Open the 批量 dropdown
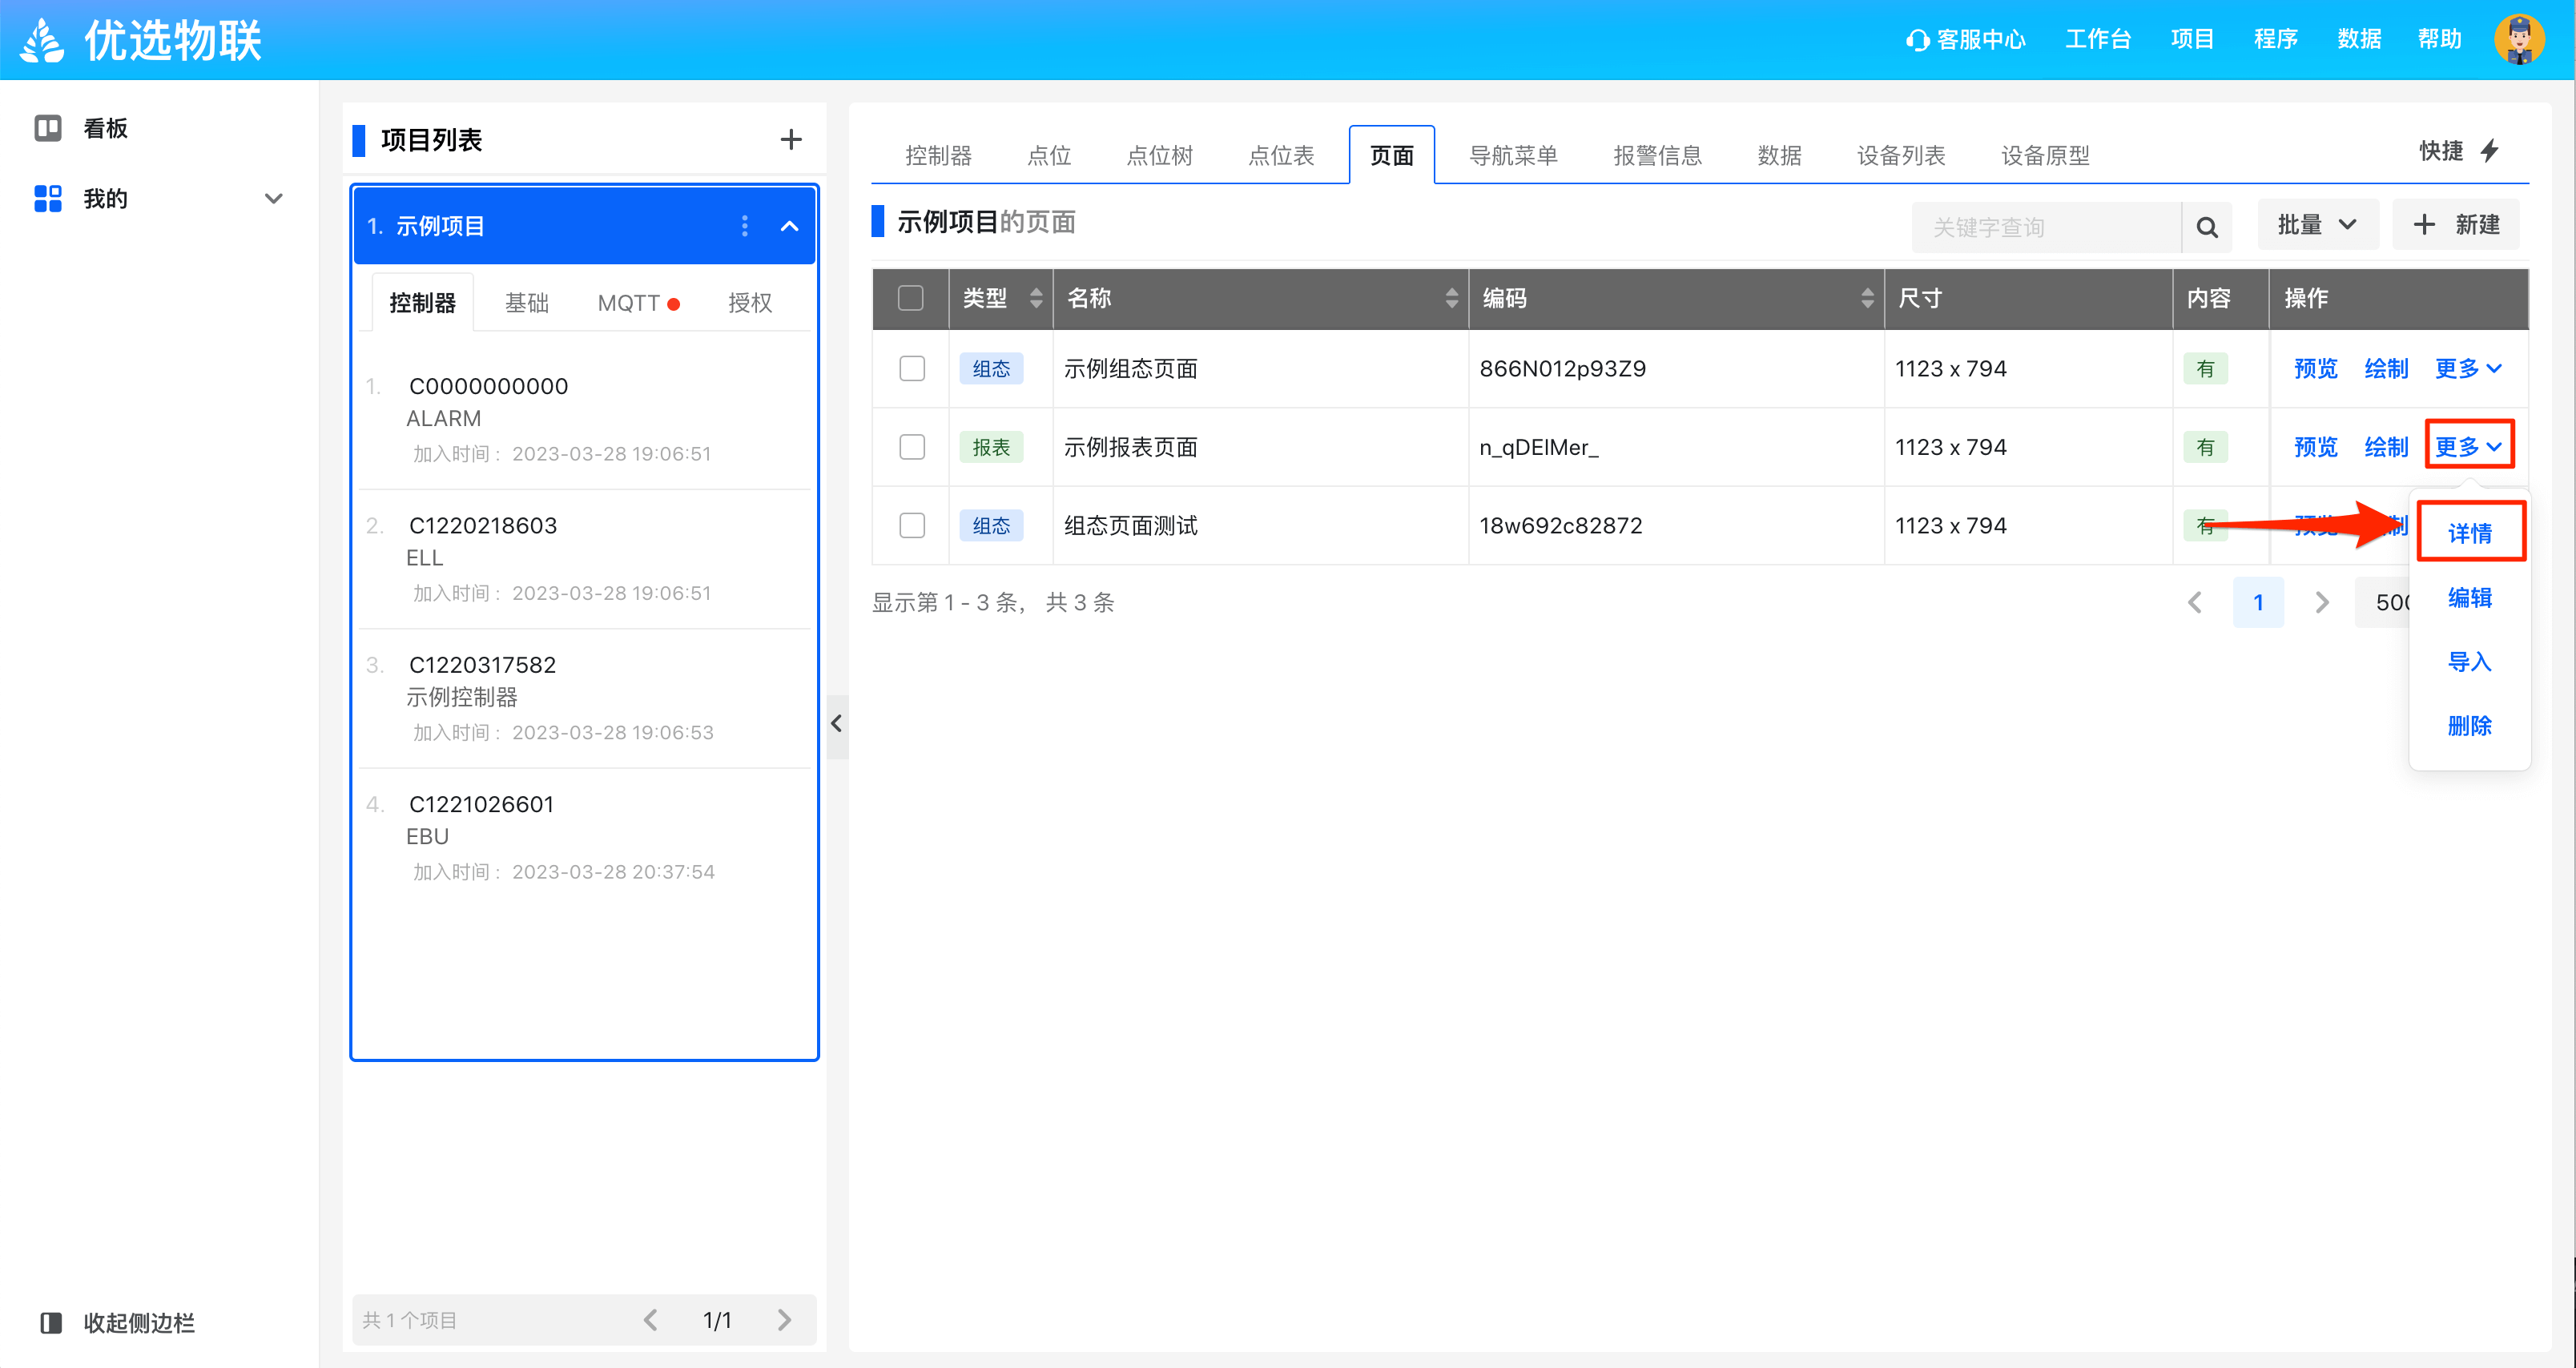The image size is (2576, 1368). point(2318,225)
